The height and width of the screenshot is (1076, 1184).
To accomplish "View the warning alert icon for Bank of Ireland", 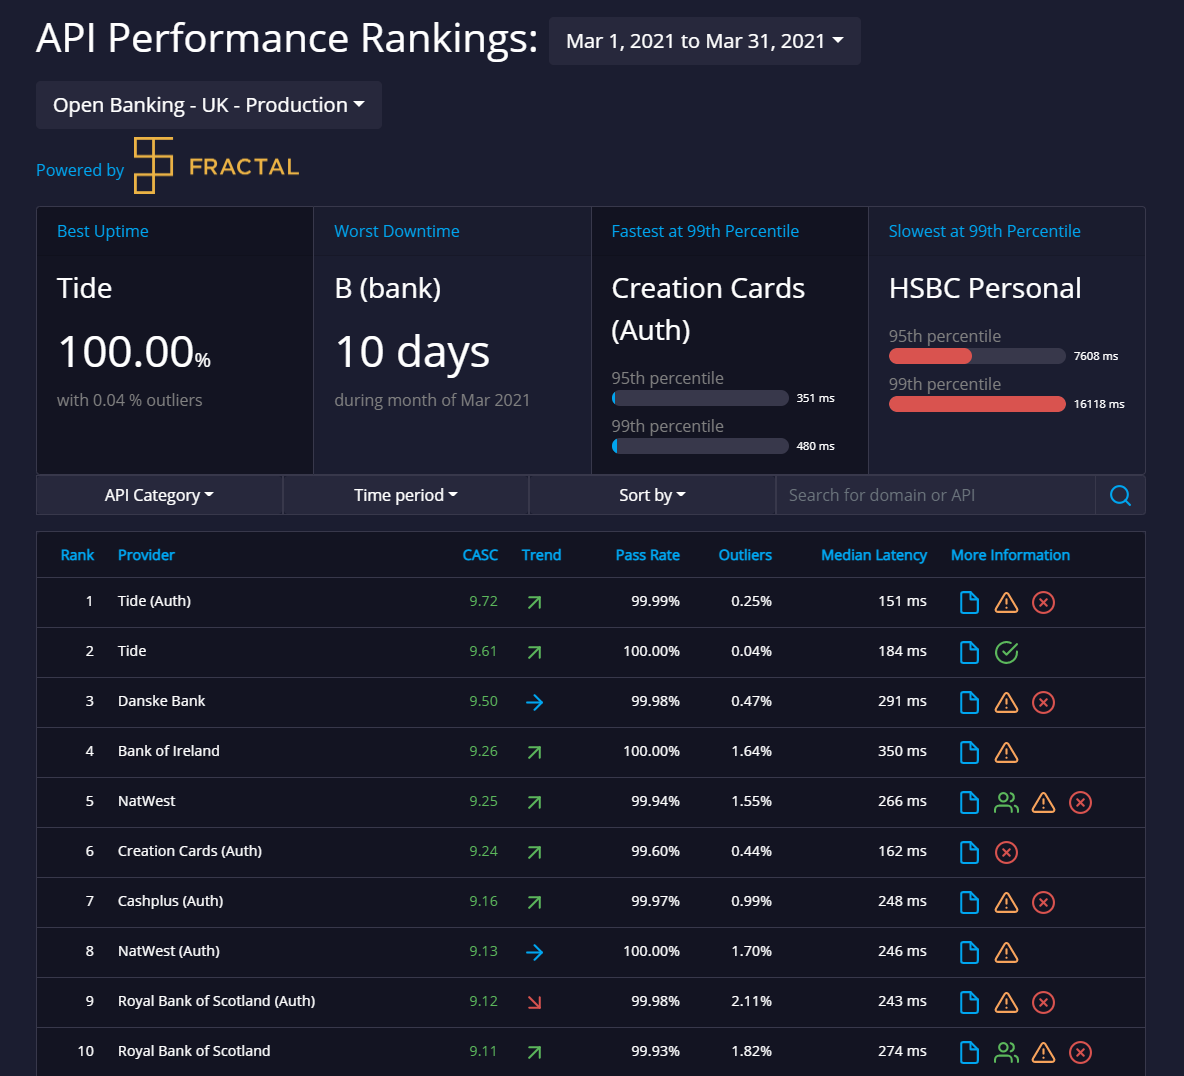I will pos(1006,752).
